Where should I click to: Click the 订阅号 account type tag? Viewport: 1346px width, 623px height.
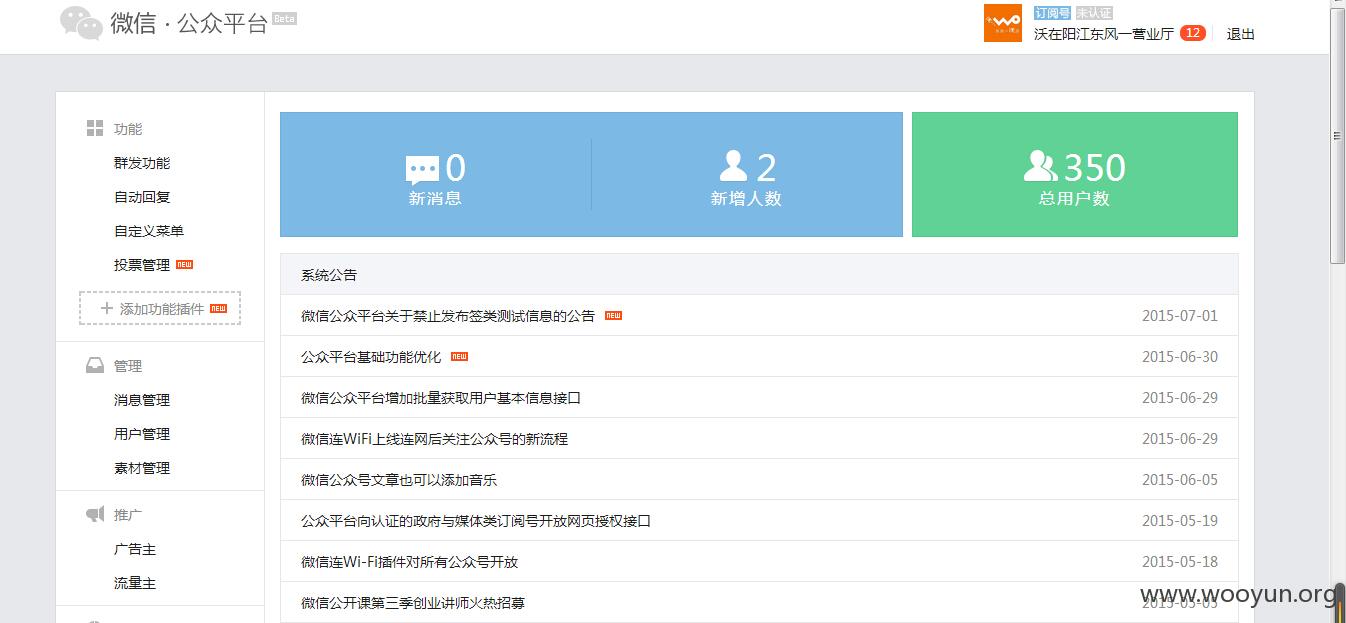click(x=1052, y=13)
